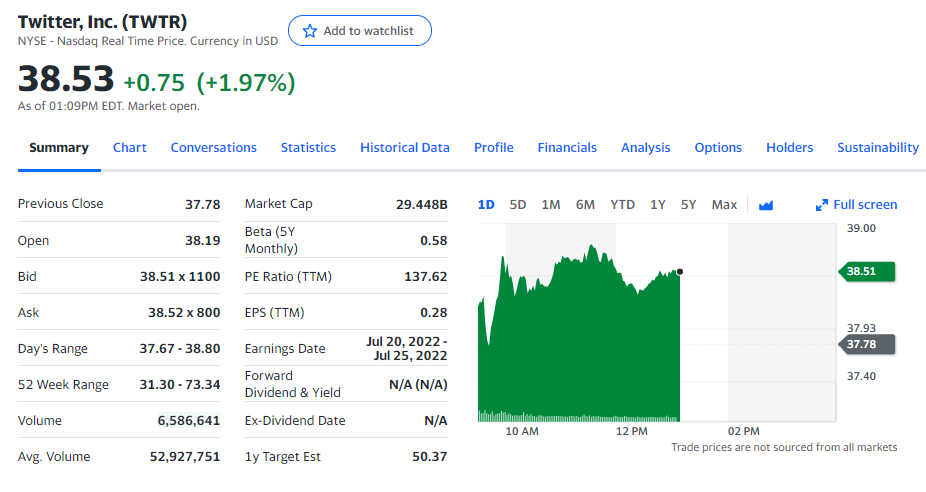Choose the 6M chart range
The image size is (926, 492).
tap(585, 205)
